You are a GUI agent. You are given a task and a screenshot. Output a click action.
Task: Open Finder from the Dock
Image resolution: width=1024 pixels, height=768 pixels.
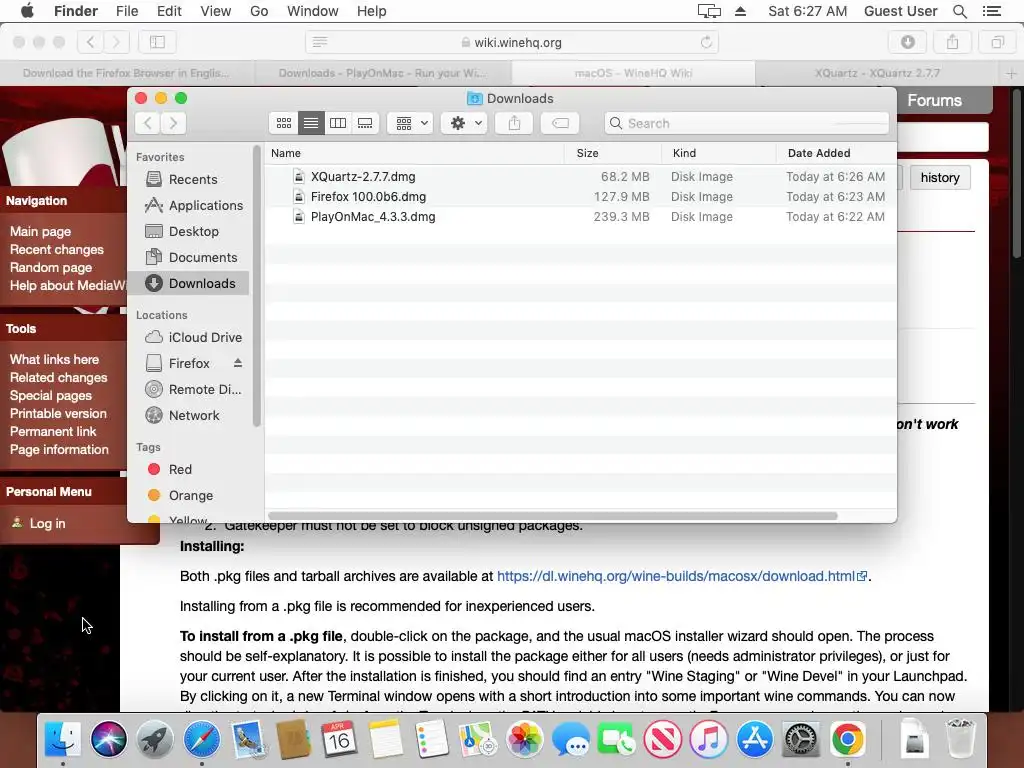coord(63,739)
